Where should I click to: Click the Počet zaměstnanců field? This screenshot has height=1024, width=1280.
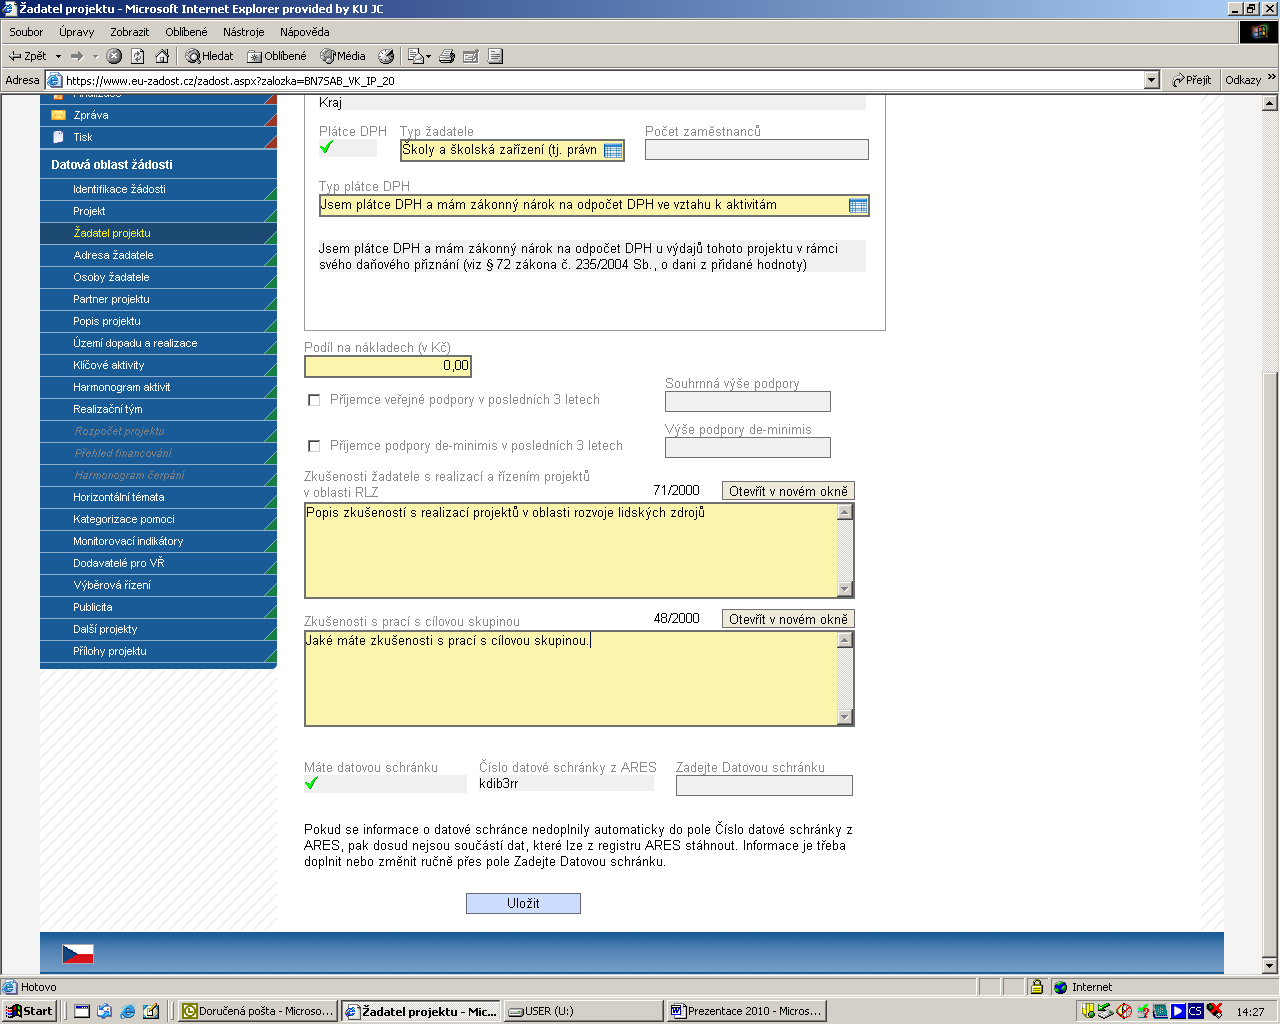757,150
